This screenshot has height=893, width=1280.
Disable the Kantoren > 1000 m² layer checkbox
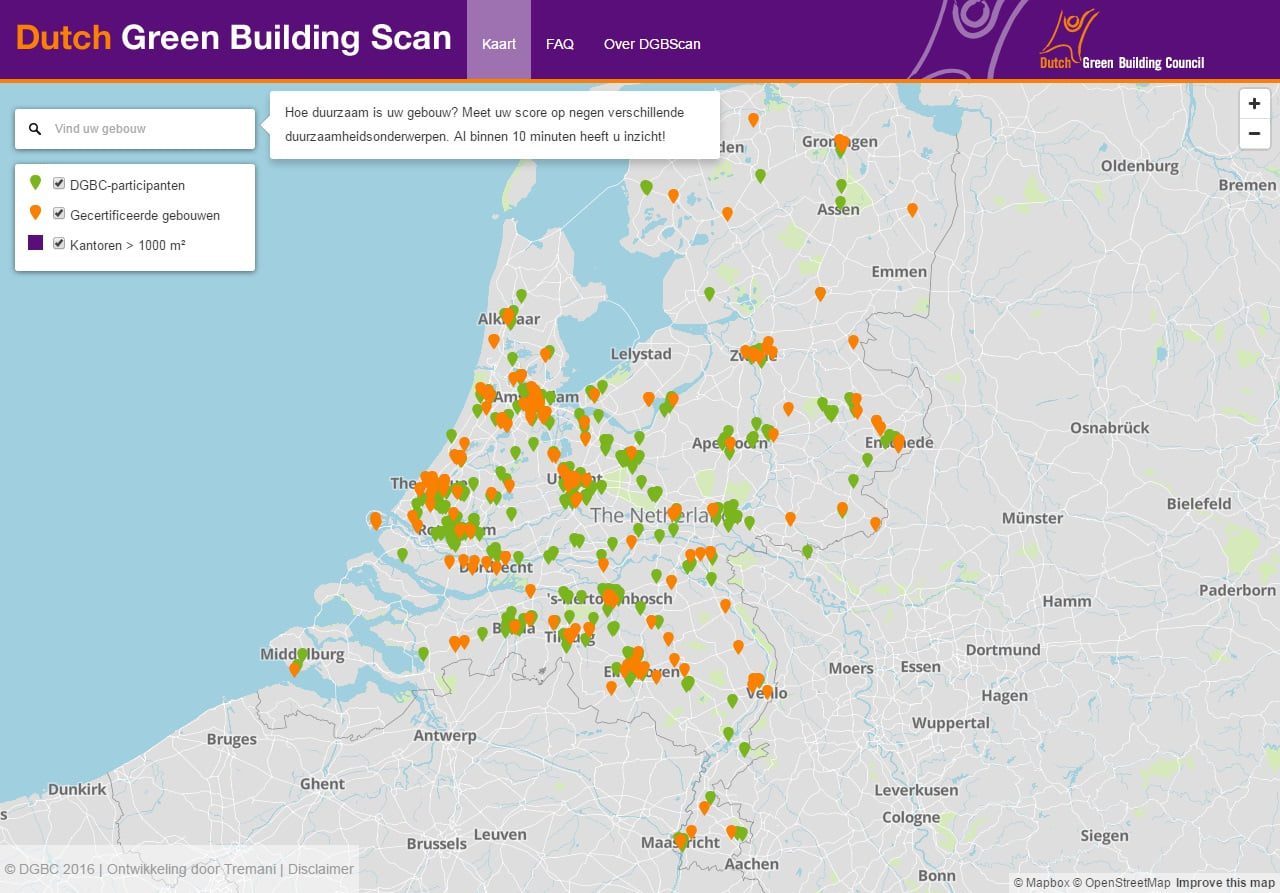coord(59,243)
